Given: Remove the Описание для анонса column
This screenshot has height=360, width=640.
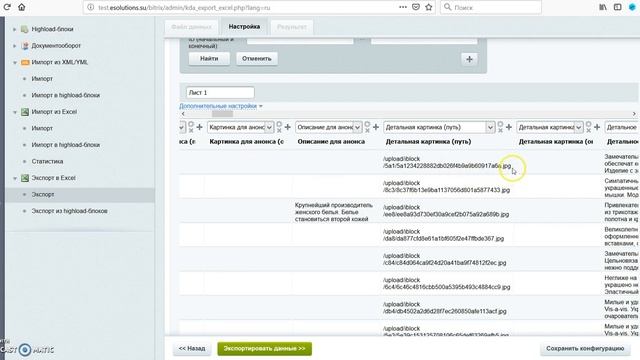Looking at the screenshot, I should point(367,130).
